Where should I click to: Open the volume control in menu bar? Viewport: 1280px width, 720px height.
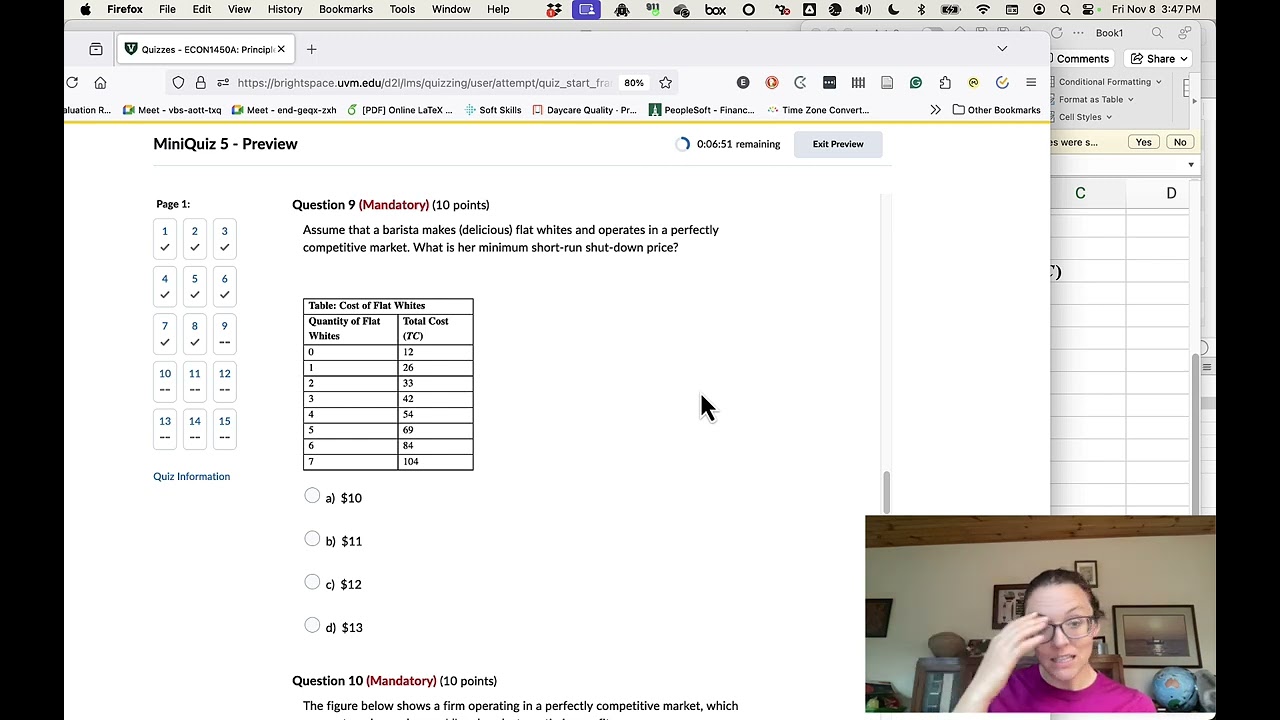pos(865,9)
